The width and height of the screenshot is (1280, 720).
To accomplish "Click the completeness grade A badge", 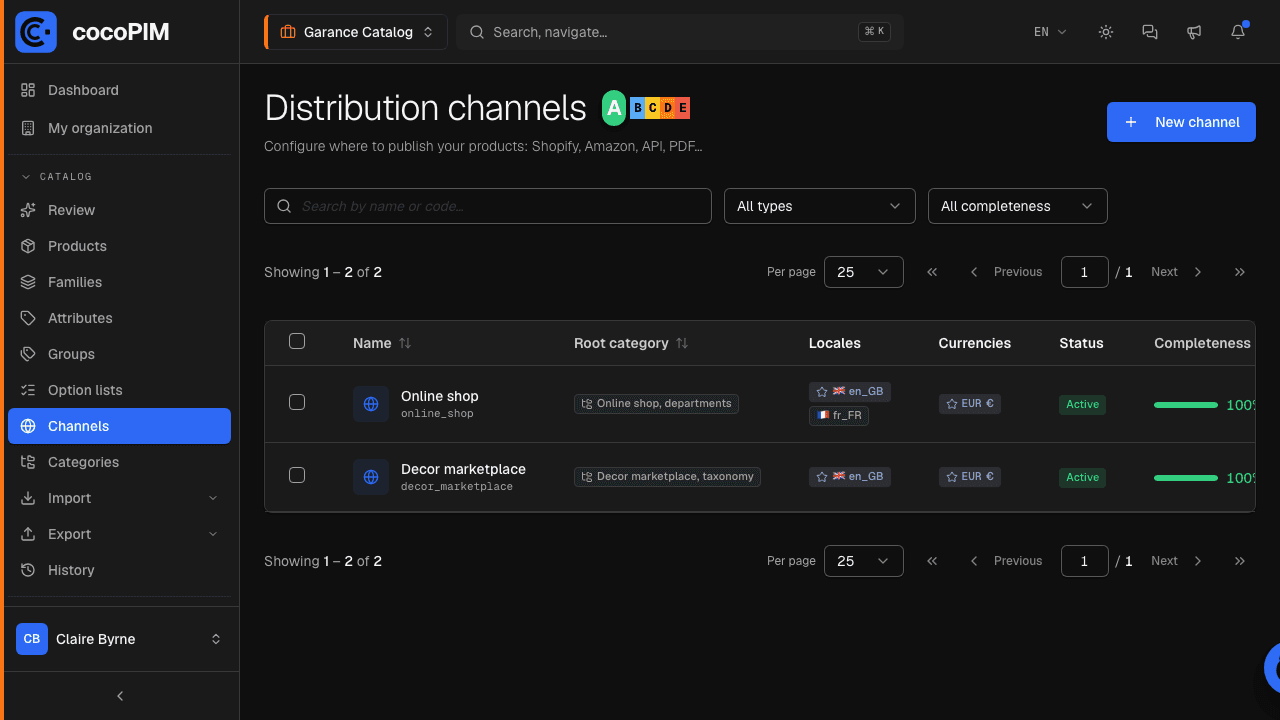I will tap(614, 108).
